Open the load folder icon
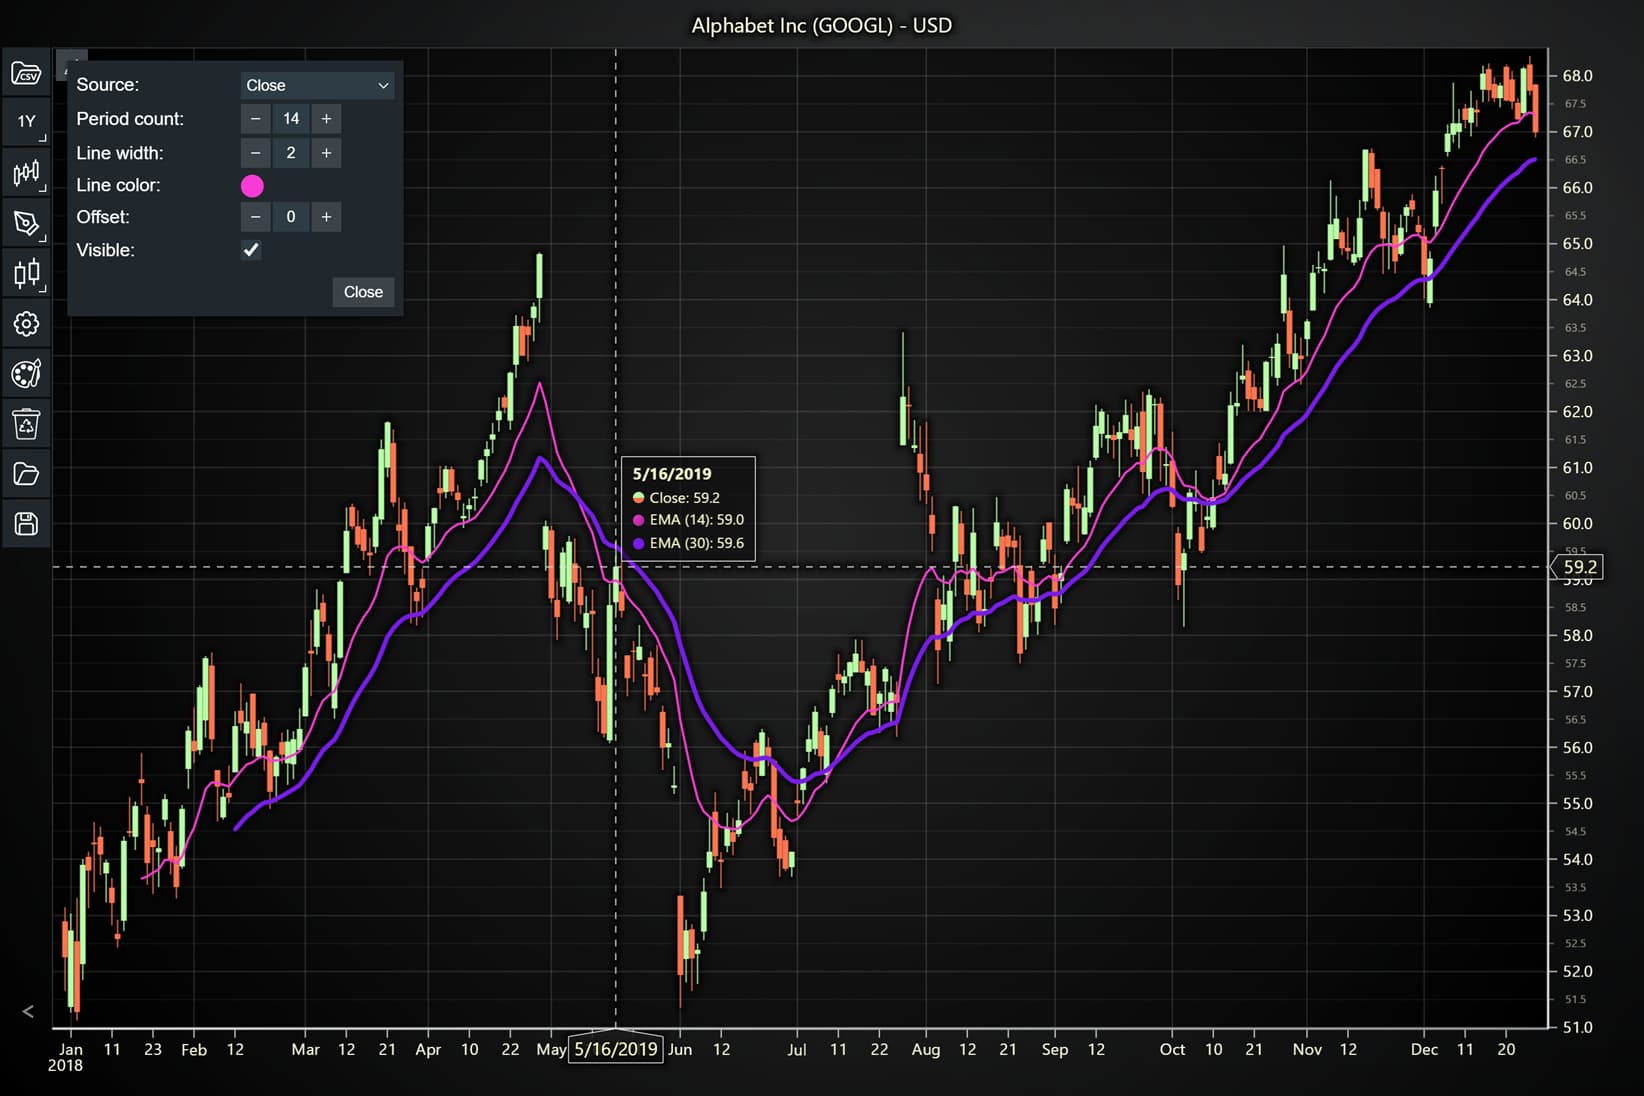Viewport: 1644px width, 1096px height. [26, 474]
